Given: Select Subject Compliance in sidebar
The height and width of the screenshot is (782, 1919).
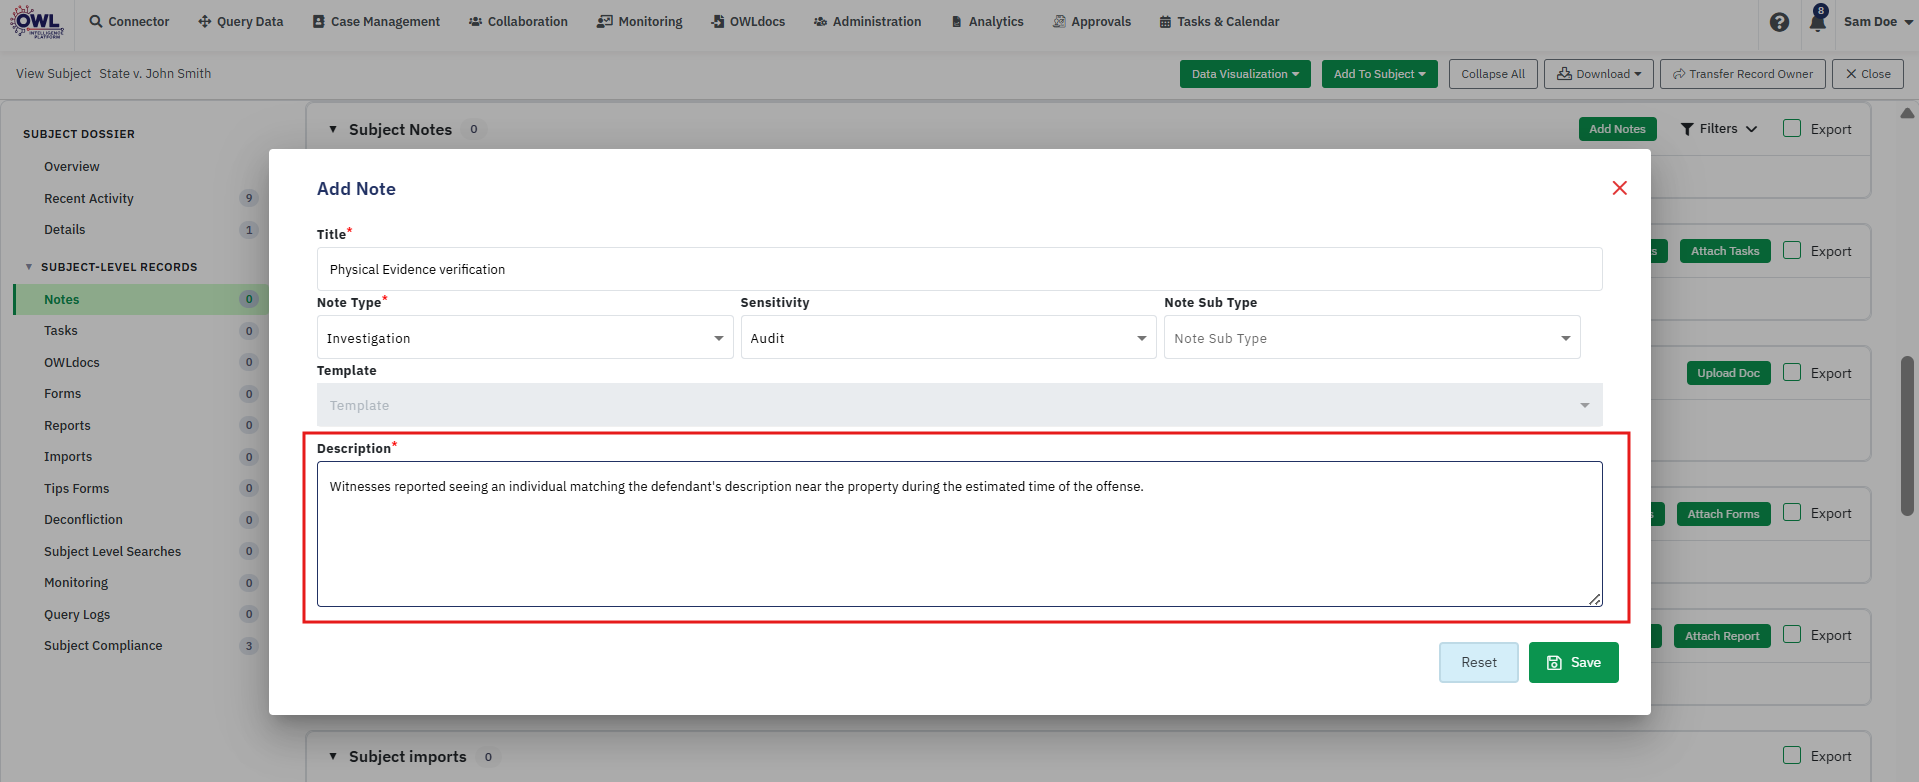Looking at the screenshot, I should 103,646.
